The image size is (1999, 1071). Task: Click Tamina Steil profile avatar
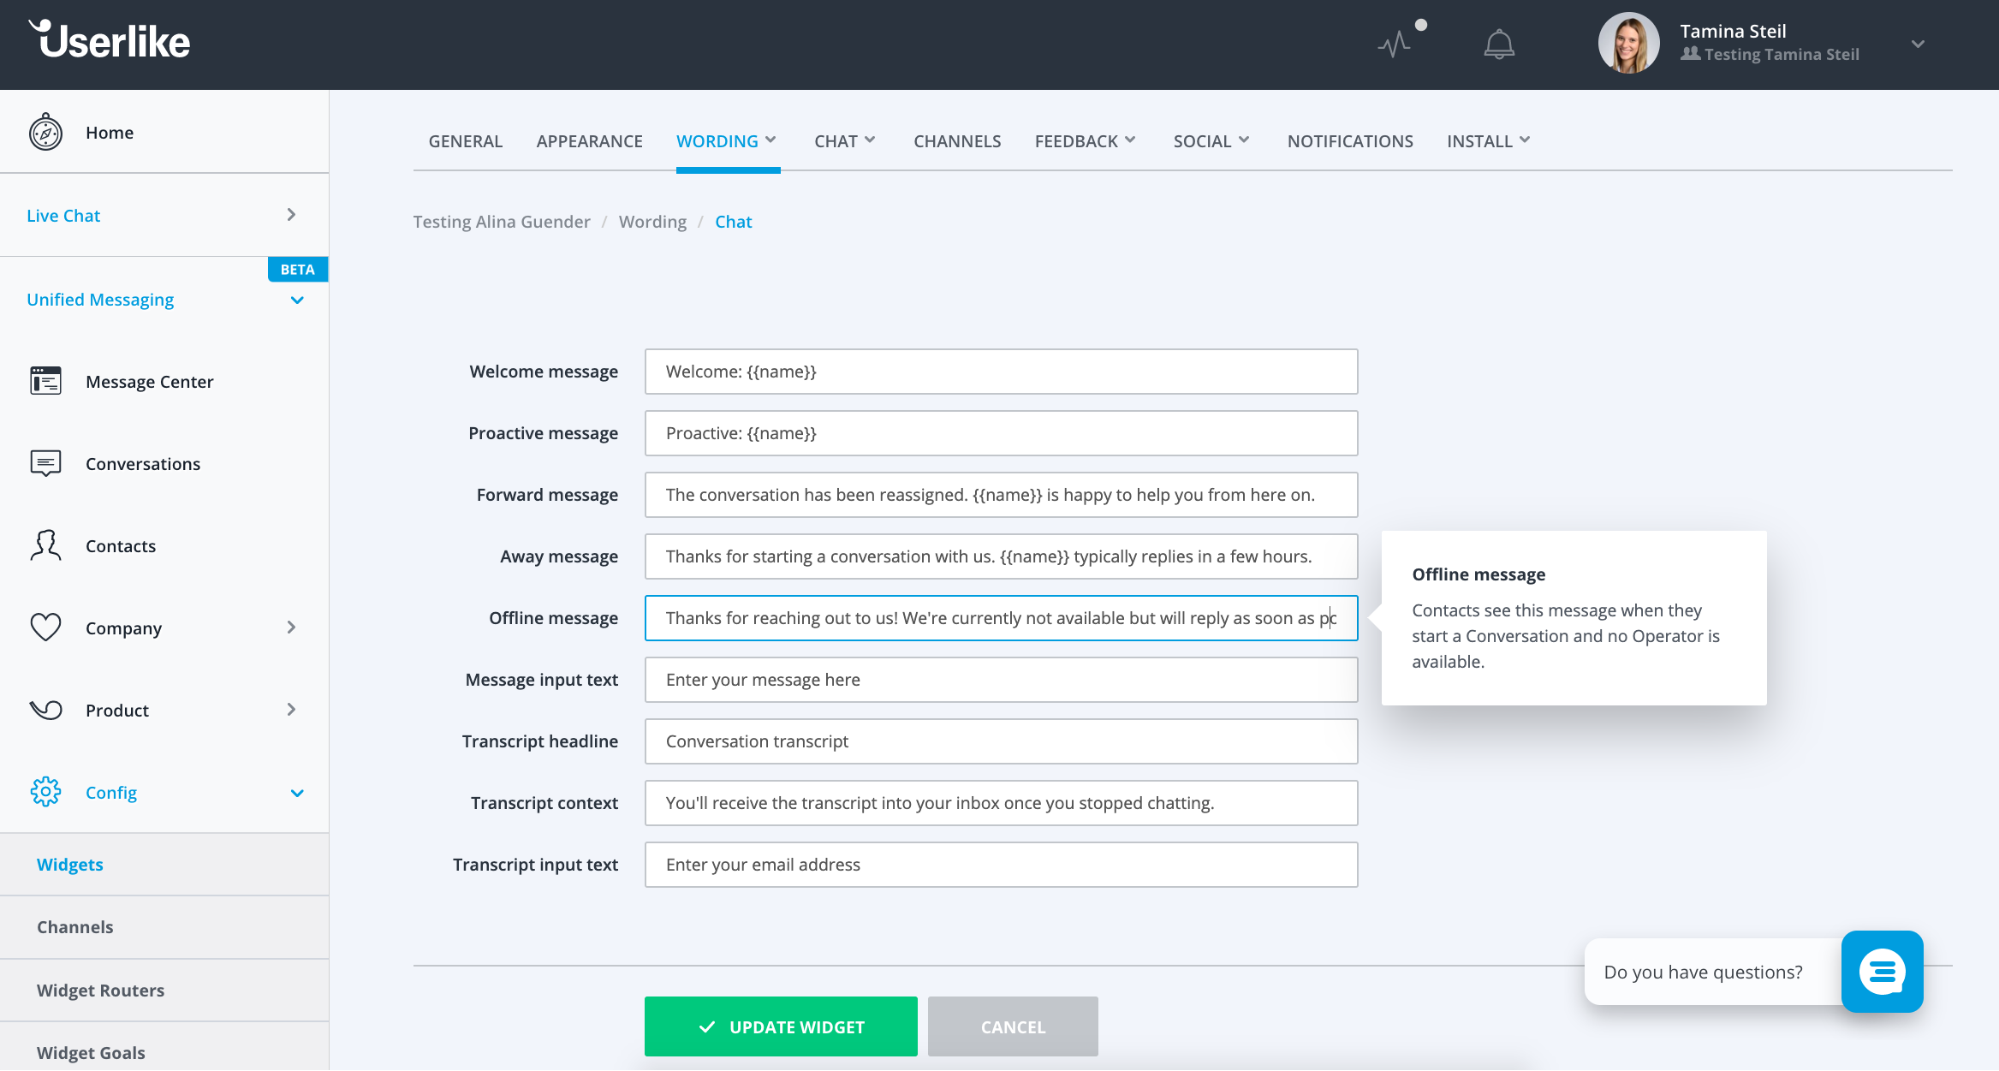pos(1629,43)
